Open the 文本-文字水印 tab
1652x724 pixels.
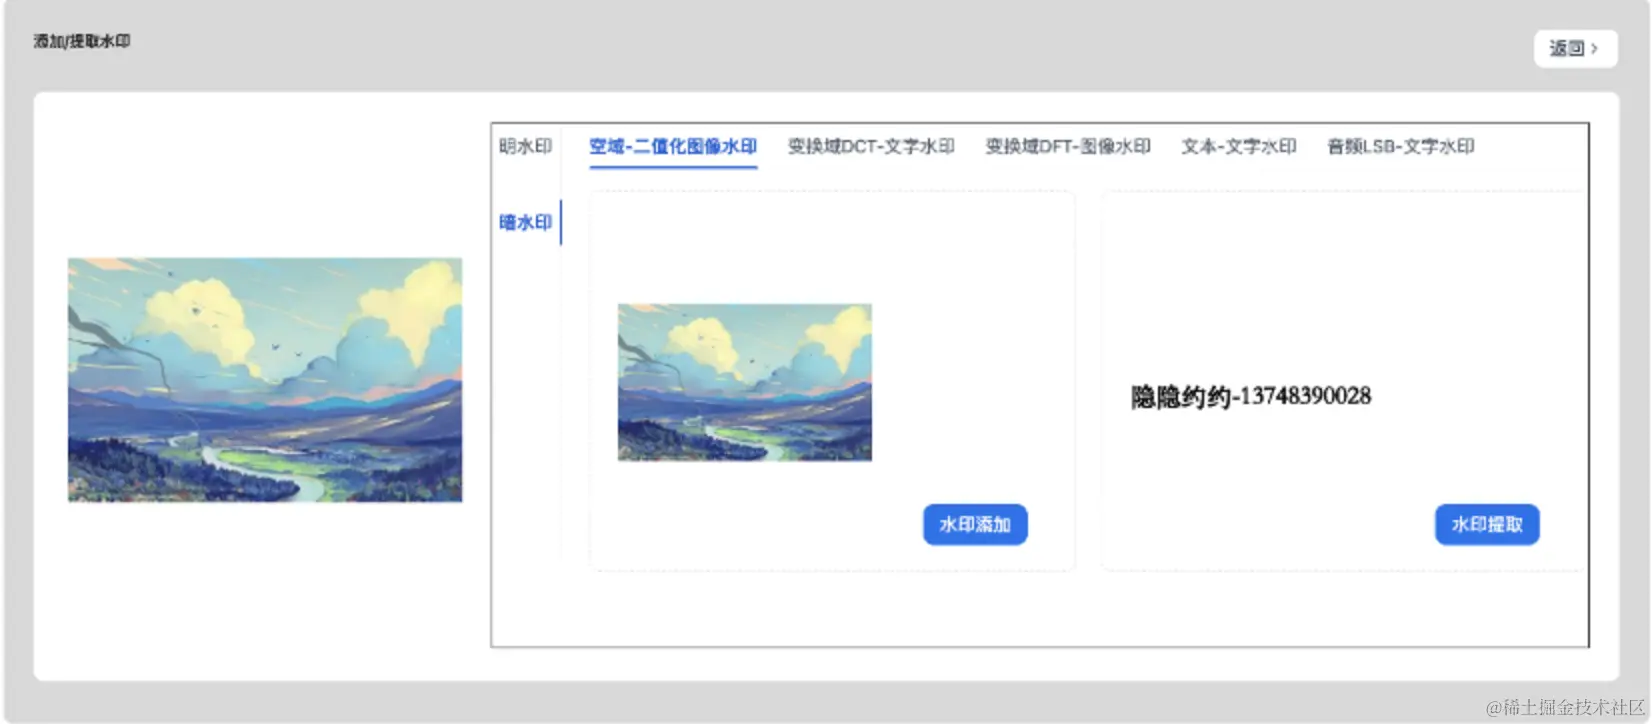(1239, 146)
